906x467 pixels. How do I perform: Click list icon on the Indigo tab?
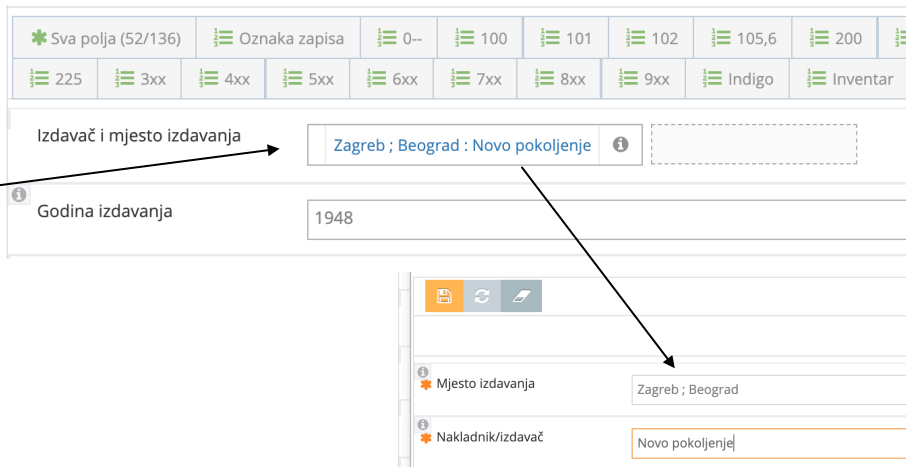tap(712, 79)
